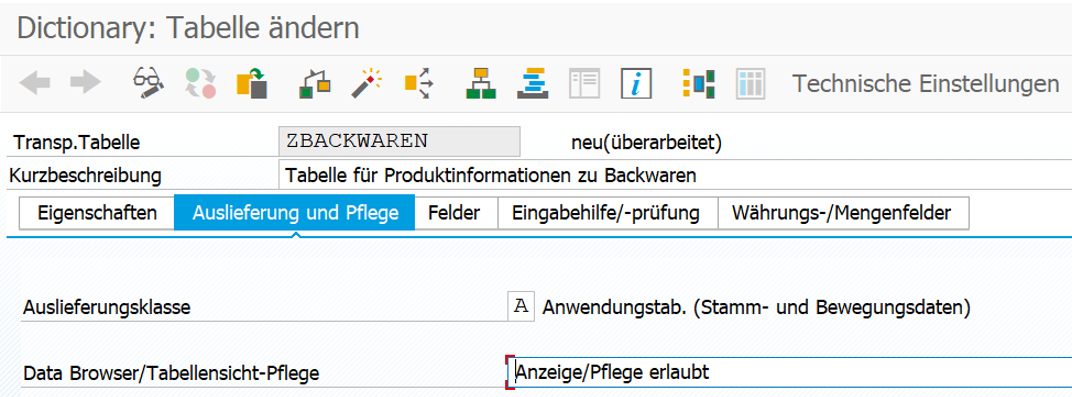Click the greyed-out forward arrow icon
This screenshot has width=1072, height=397.
click(86, 83)
